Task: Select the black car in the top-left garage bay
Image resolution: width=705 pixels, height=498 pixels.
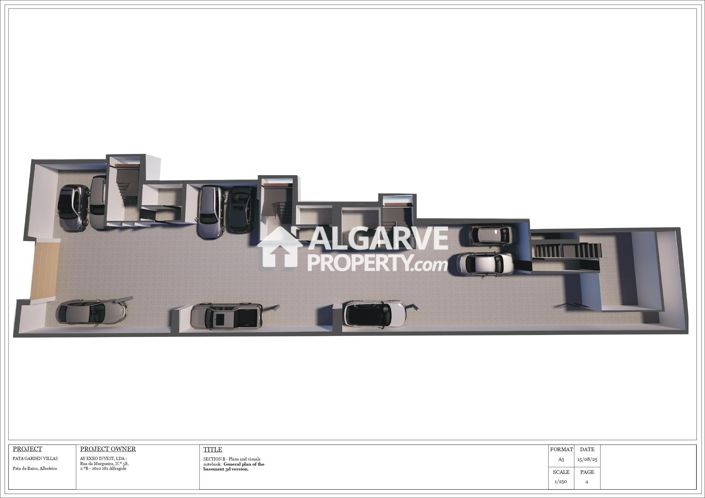Action: [72, 207]
